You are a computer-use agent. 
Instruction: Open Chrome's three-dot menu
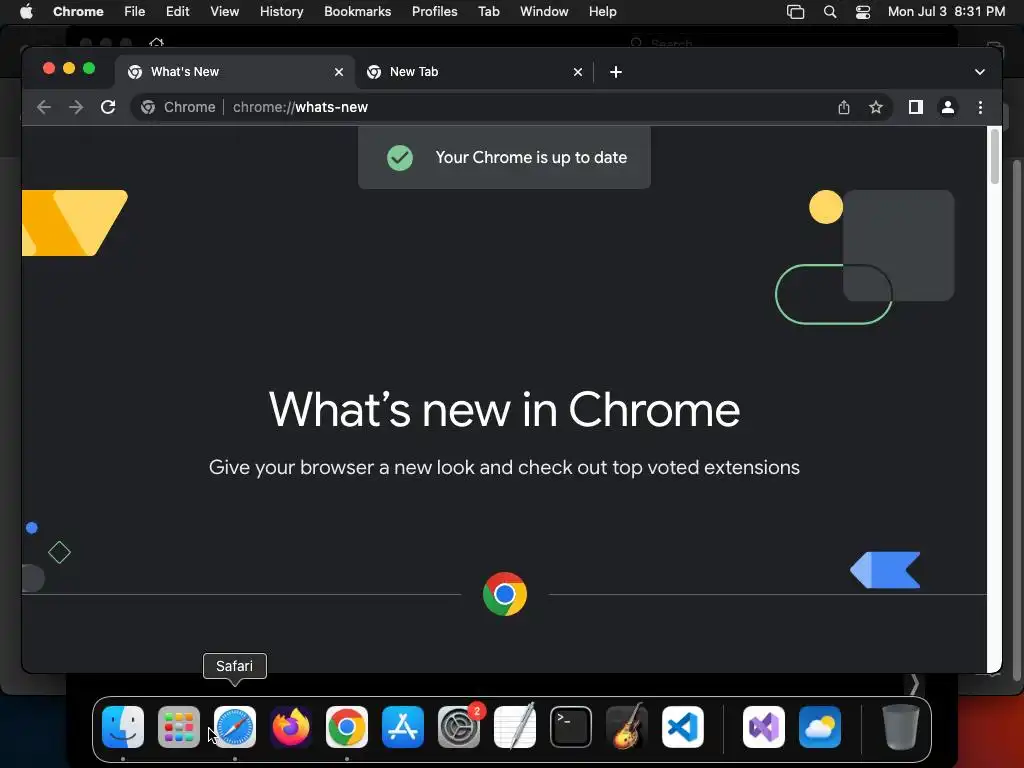click(x=980, y=107)
